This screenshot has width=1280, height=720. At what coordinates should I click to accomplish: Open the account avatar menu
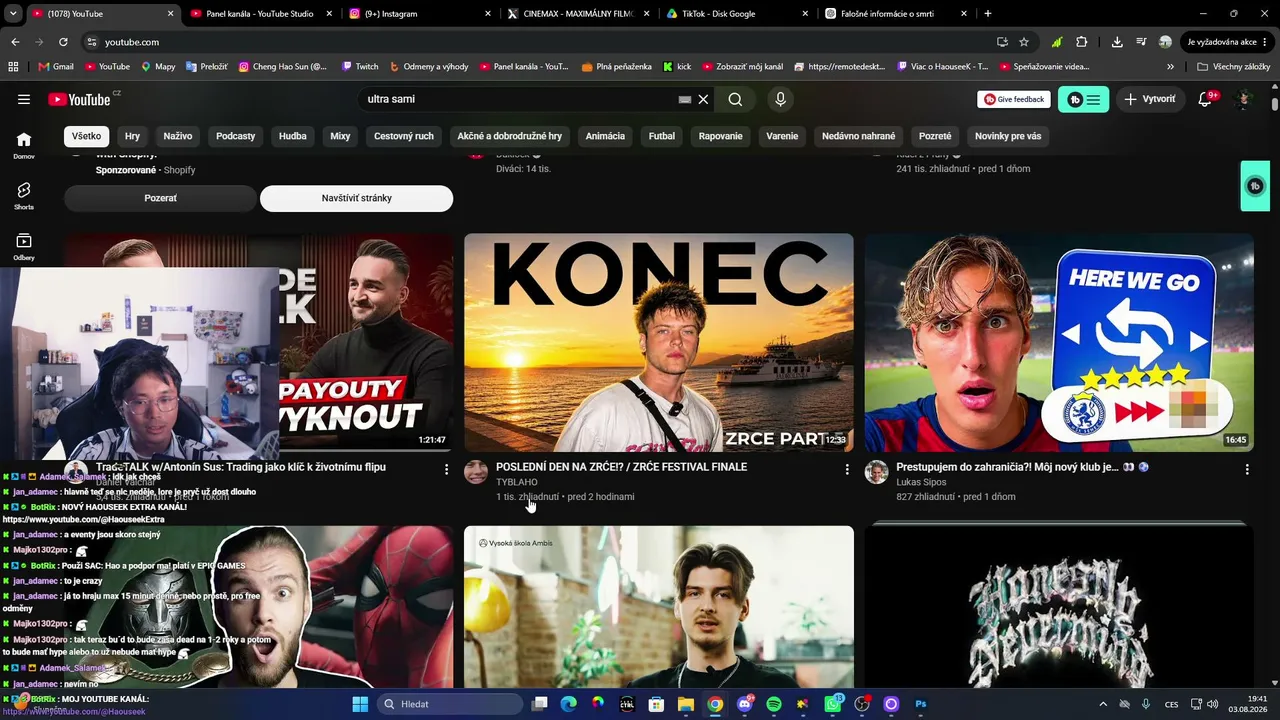(x=1244, y=99)
